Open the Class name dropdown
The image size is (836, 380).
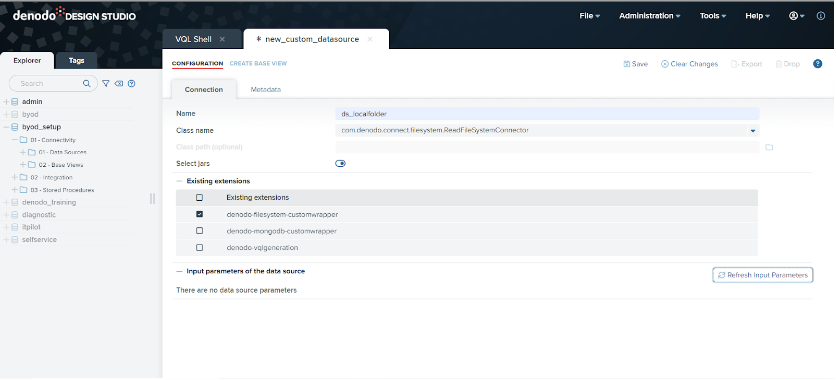(x=753, y=131)
